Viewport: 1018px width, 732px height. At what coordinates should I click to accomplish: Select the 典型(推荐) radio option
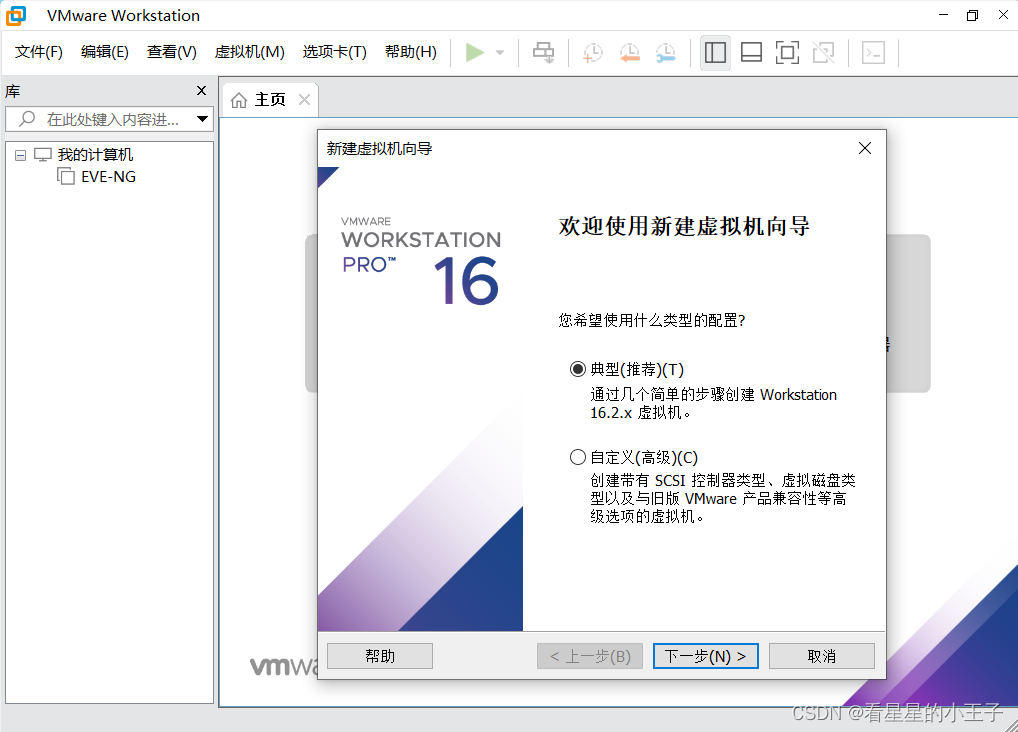click(578, 370)
